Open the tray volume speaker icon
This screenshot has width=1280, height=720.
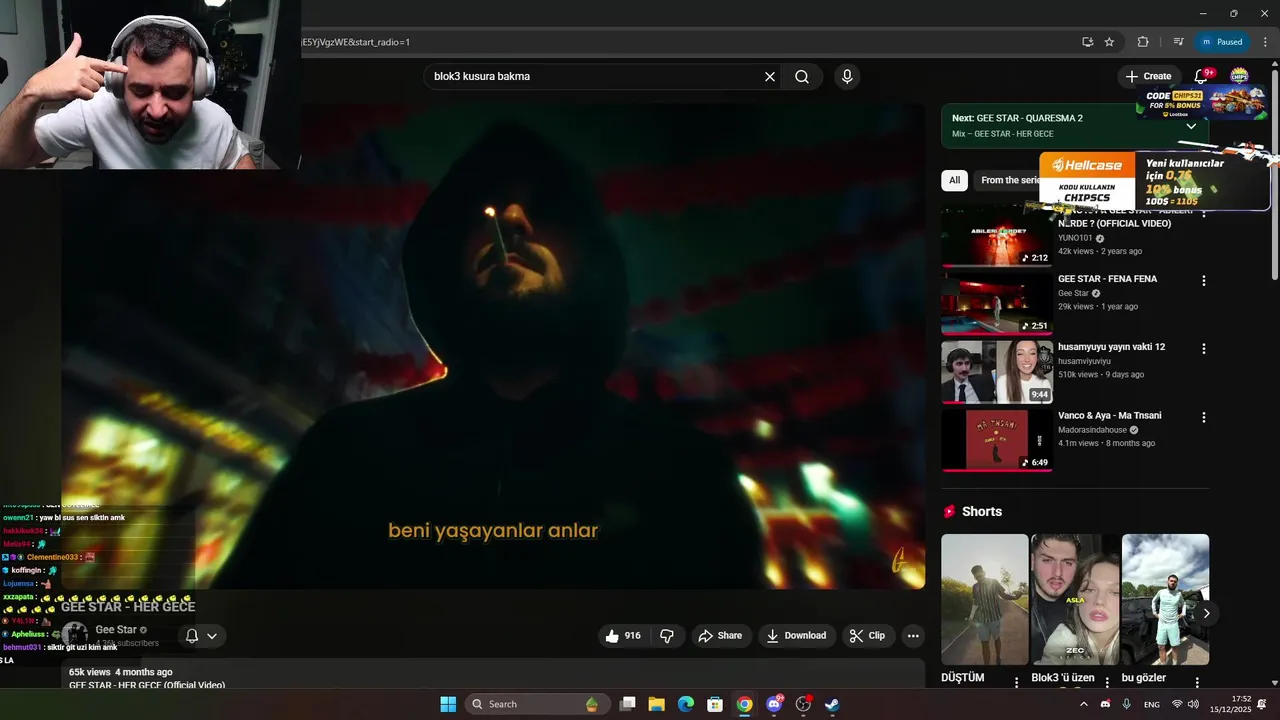coord(1193,704)
